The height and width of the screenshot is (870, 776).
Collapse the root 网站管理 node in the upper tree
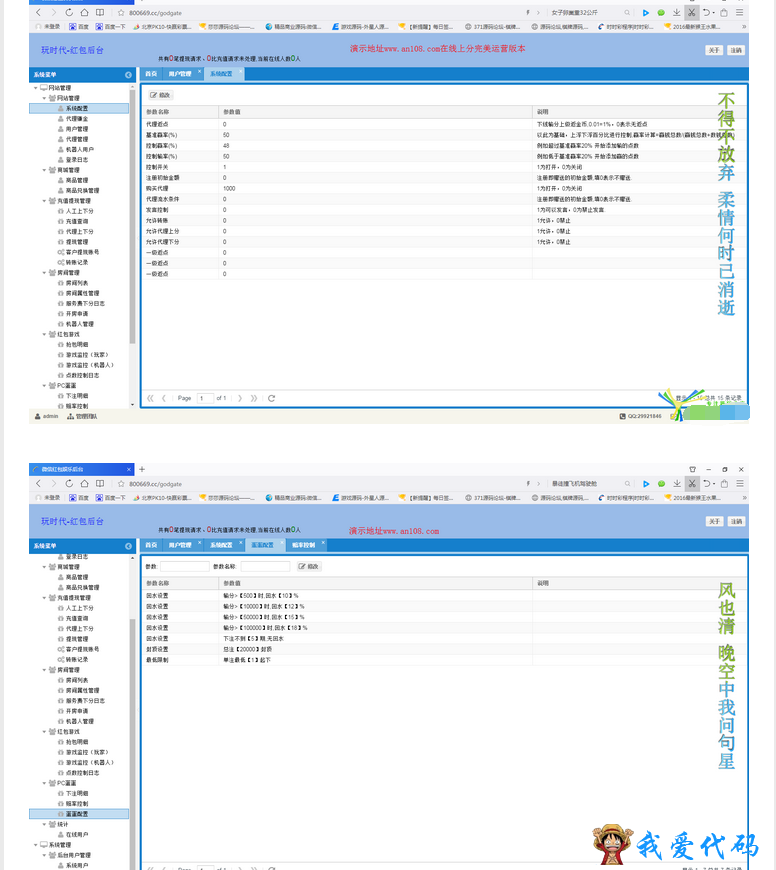(36, 88)
